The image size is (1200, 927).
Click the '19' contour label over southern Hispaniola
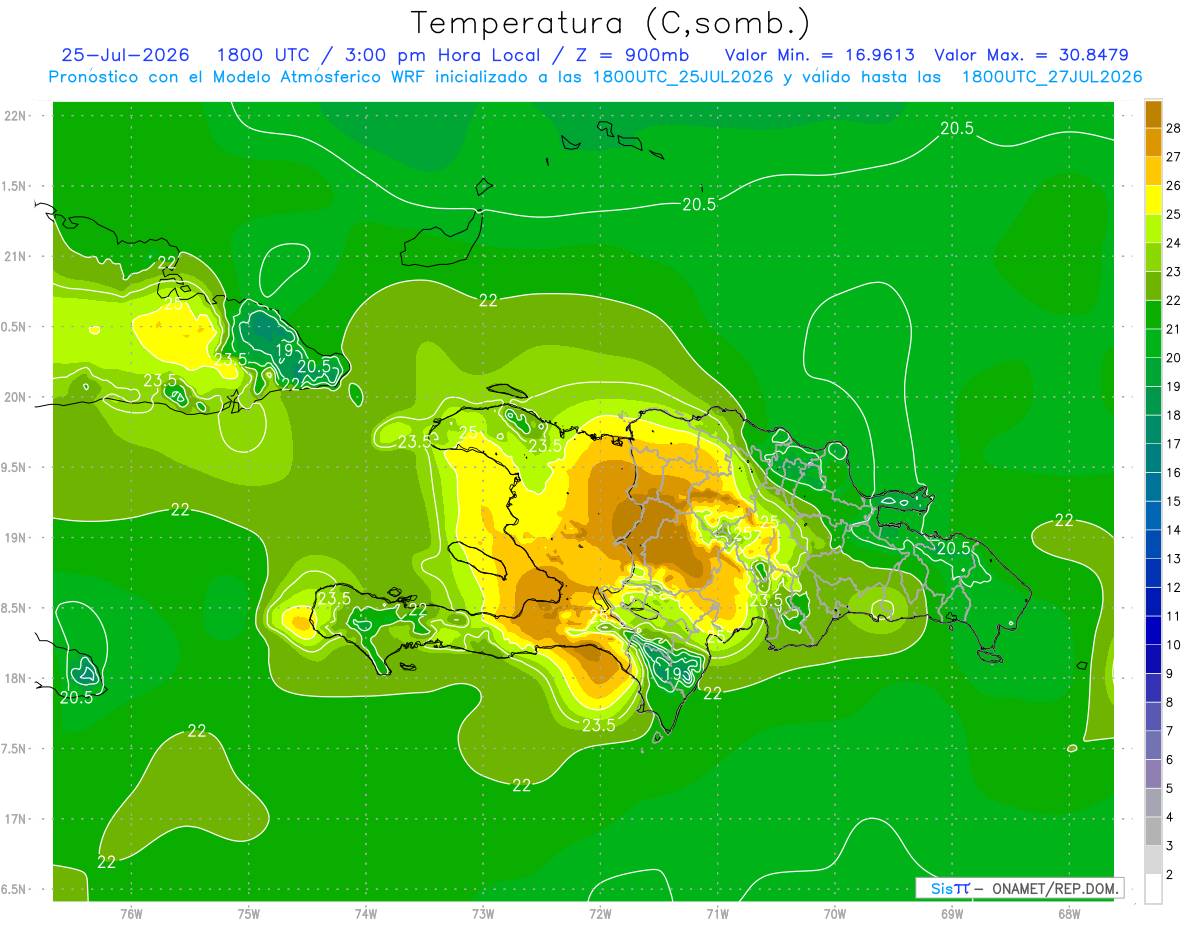coord(673,674)
